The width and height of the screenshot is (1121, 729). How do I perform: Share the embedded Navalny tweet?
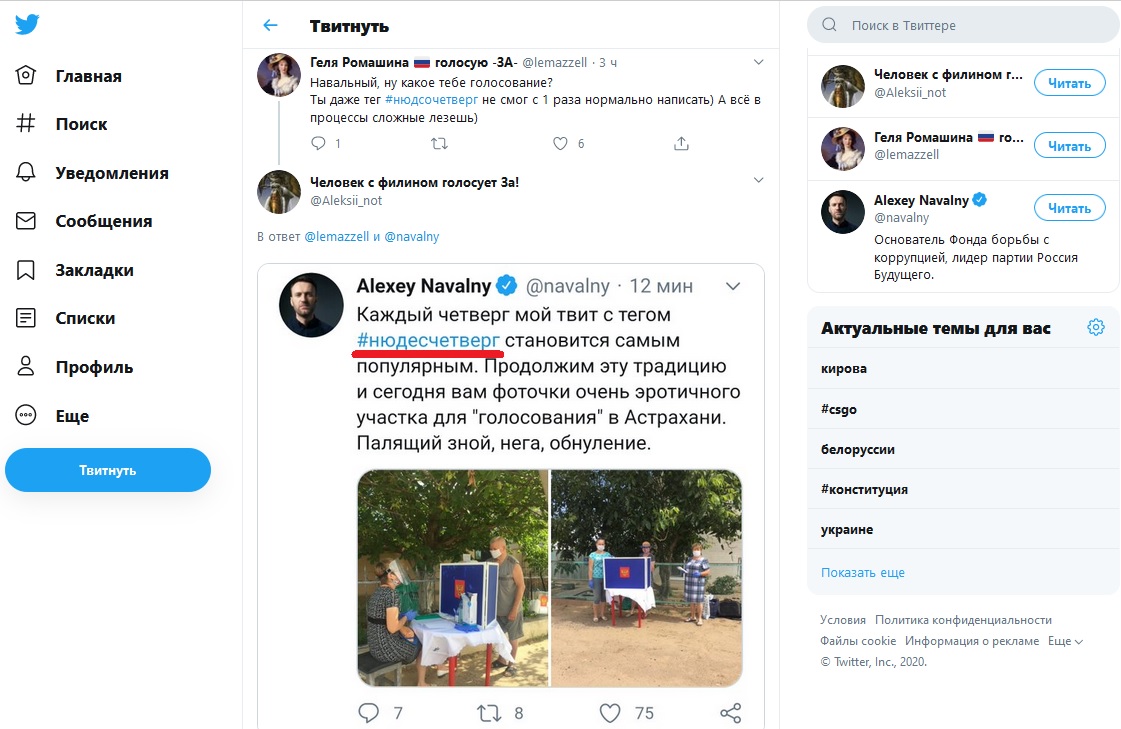(x=731, y=713)
